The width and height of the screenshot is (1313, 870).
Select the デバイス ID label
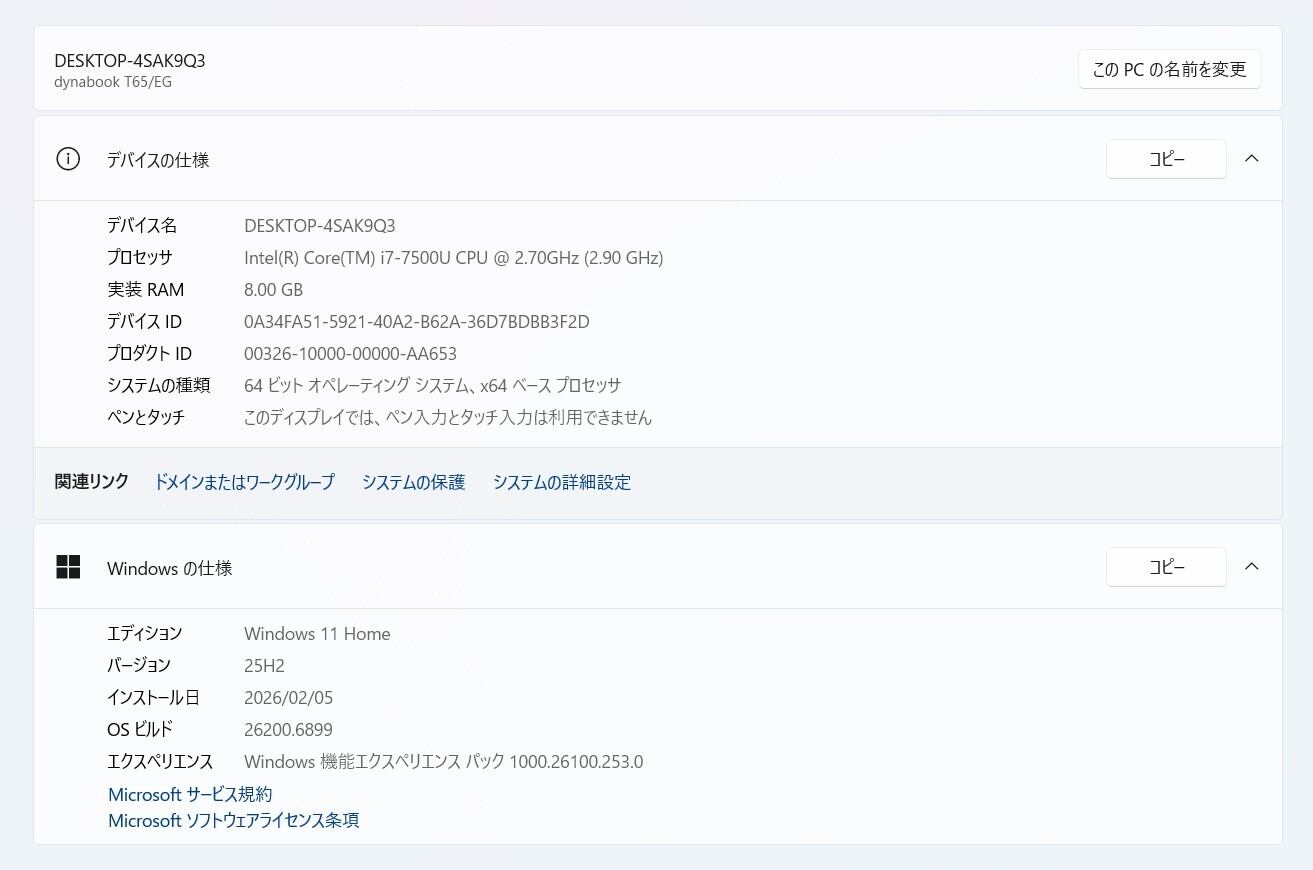[x=144, y=322]
